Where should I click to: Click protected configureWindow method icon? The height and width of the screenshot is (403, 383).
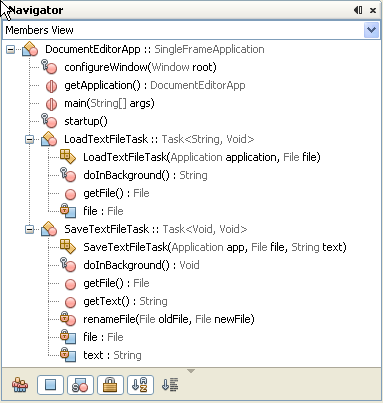point(49,67)
